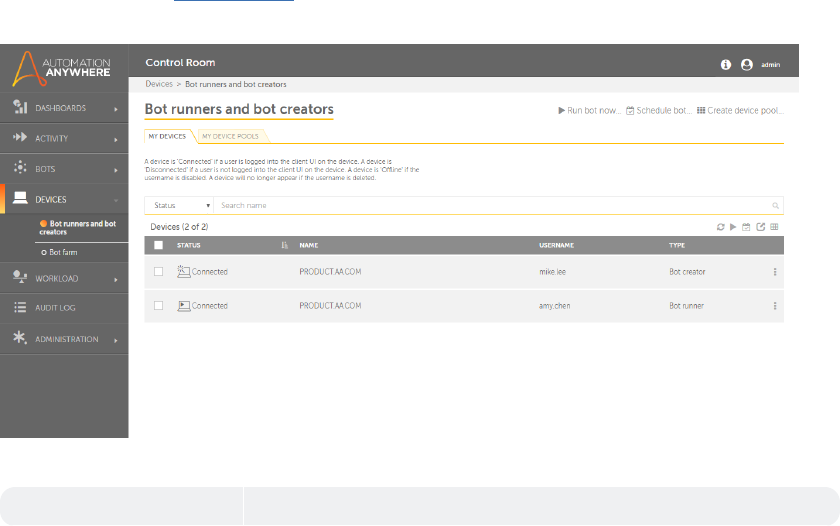Open the actions menu for mike.lee row
The width and height of the screenshot is (840, 526).
click(775, 272)
